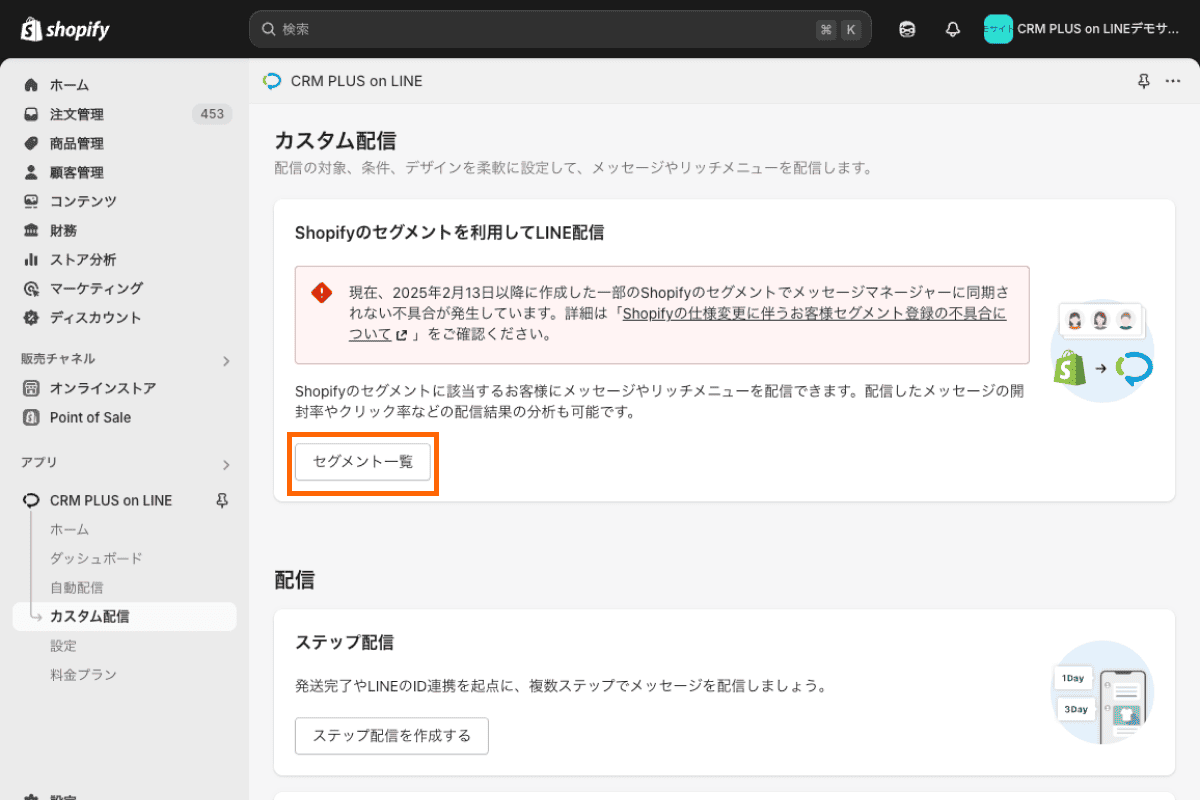
Task: Click the ストア分析 chart icon
Action: [31, 259]
